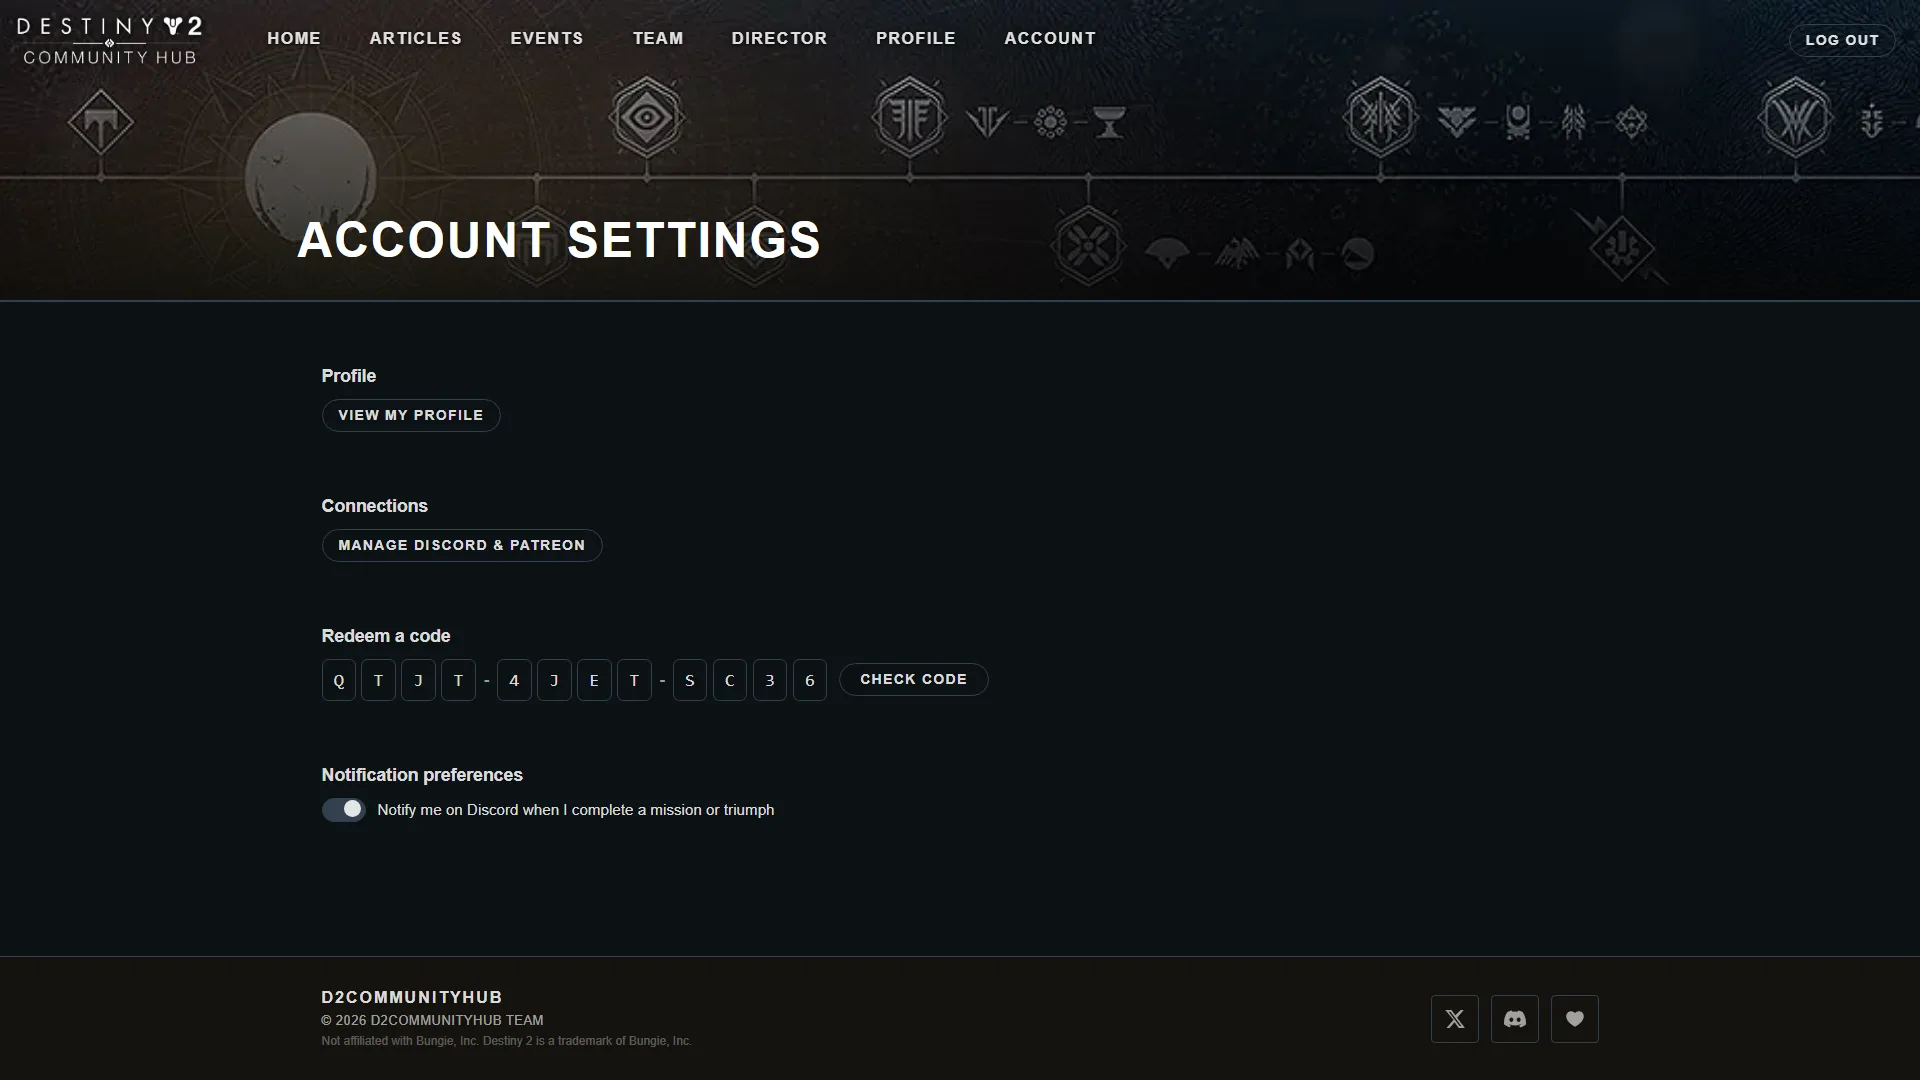1920x1080 pixels.
Task: Click the Account Settings page title
Action: coord(559,240)
